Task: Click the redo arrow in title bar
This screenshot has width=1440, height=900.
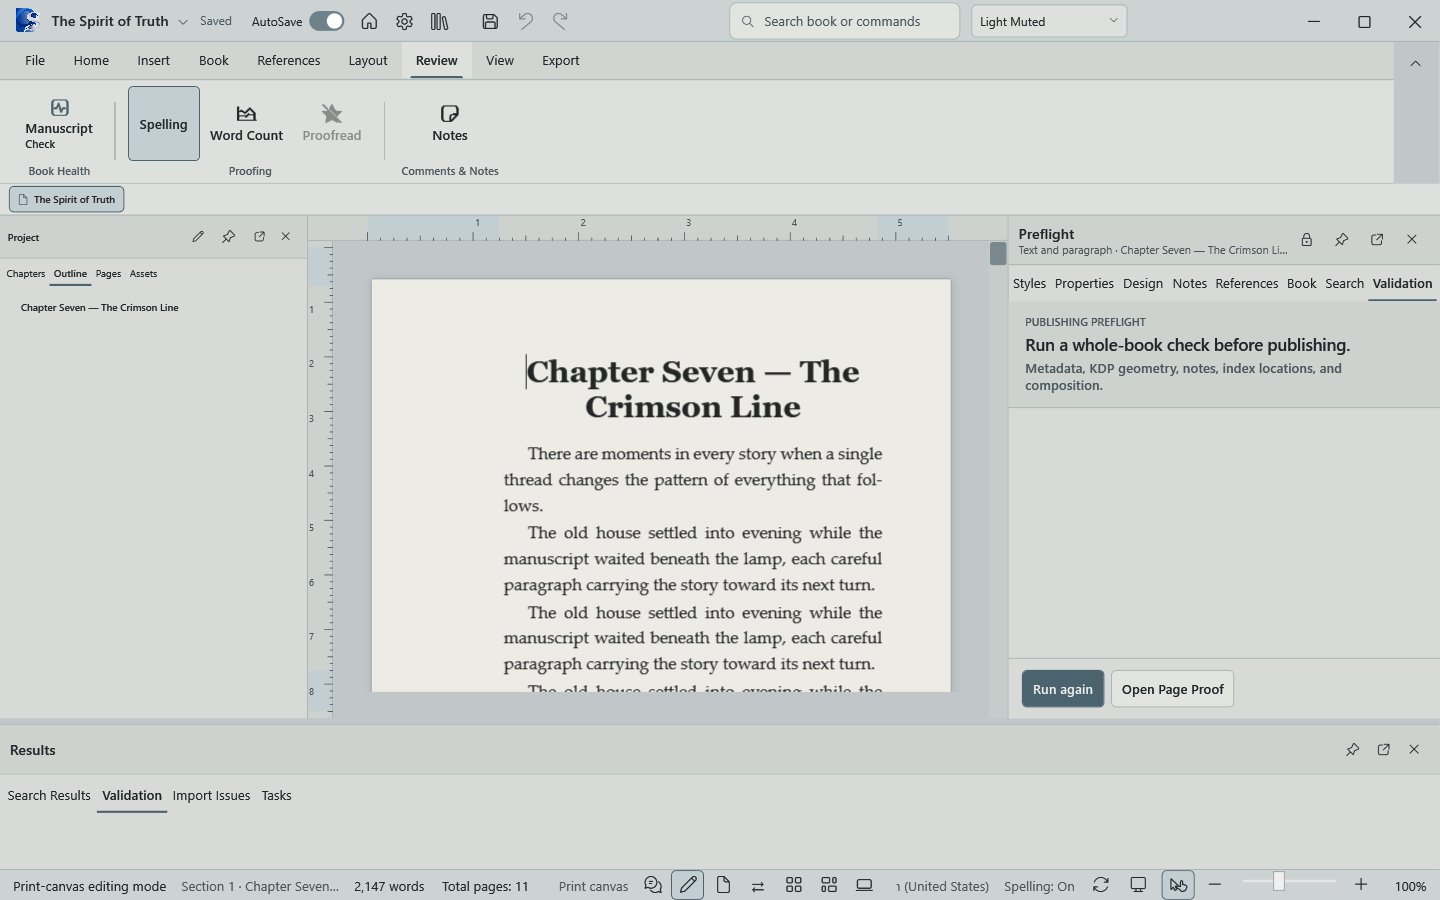Action: (x=560, y=21)
